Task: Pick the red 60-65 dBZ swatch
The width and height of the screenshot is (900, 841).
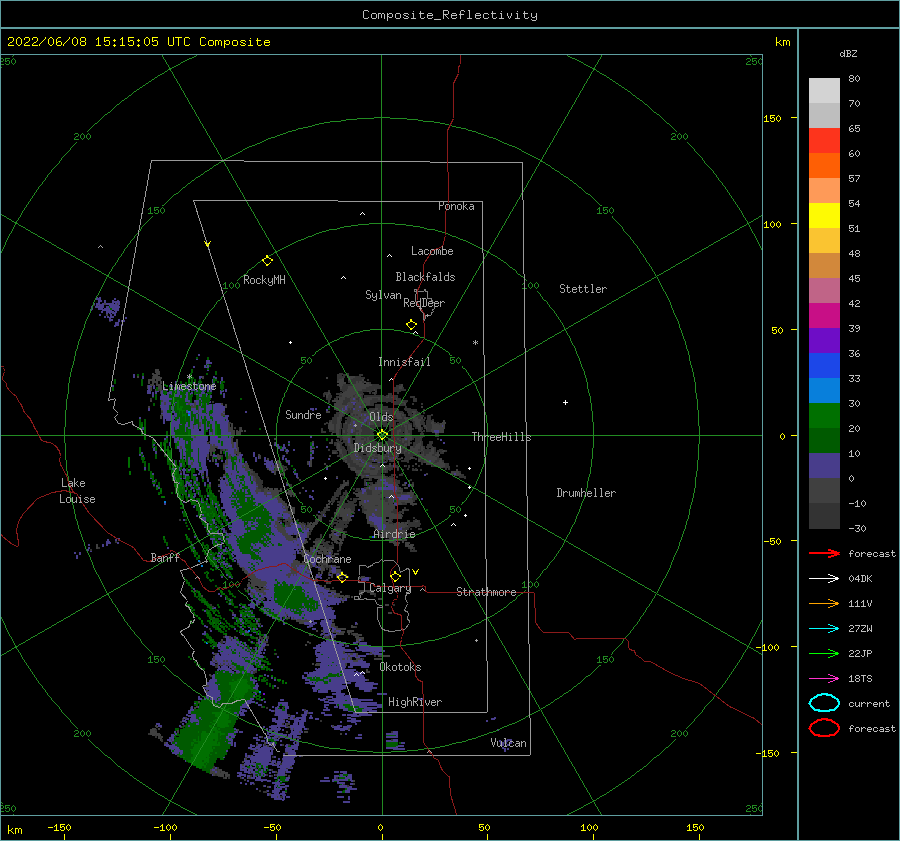Action: click(x=824, y=141)
